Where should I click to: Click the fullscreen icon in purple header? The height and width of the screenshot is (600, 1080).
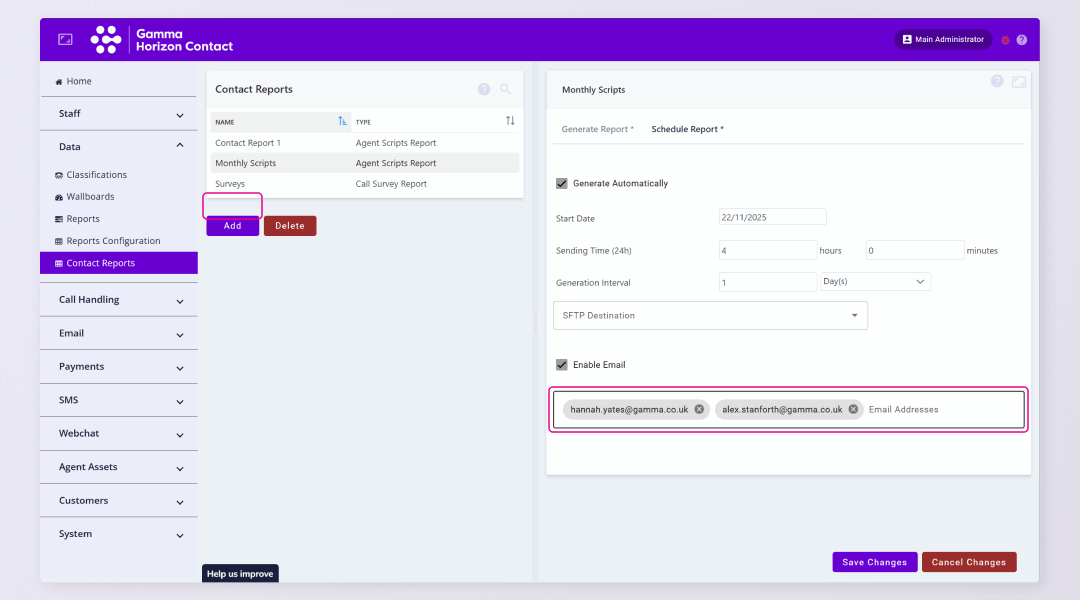point(65,39)
